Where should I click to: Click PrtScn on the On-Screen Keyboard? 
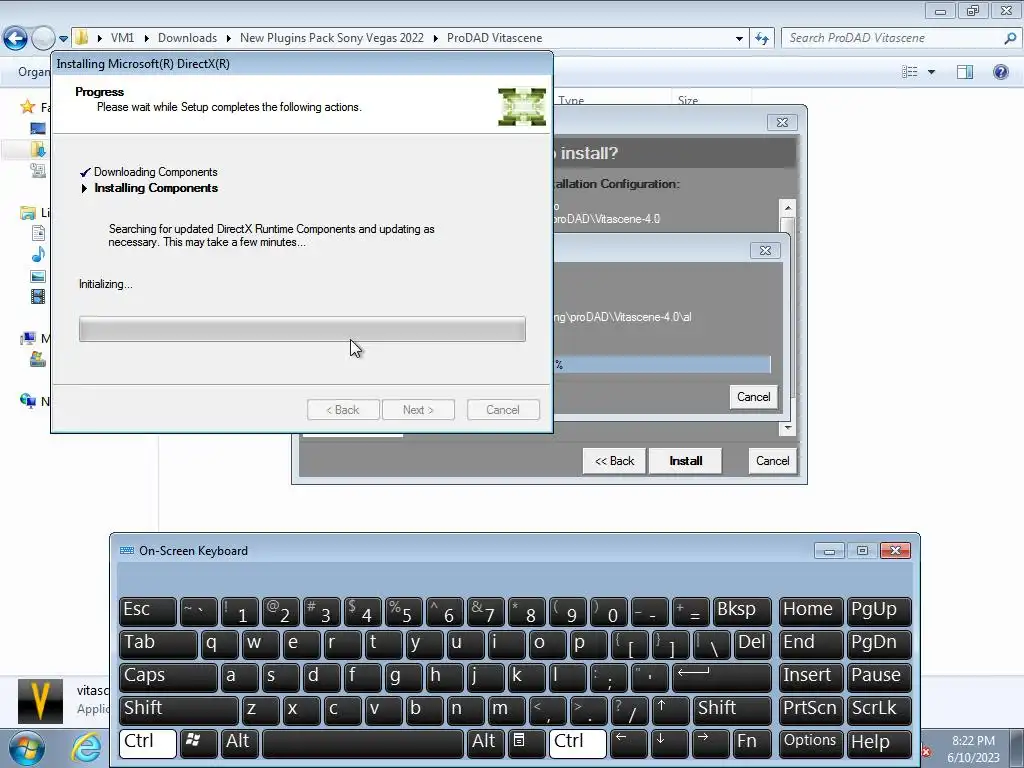pos(810,710)
